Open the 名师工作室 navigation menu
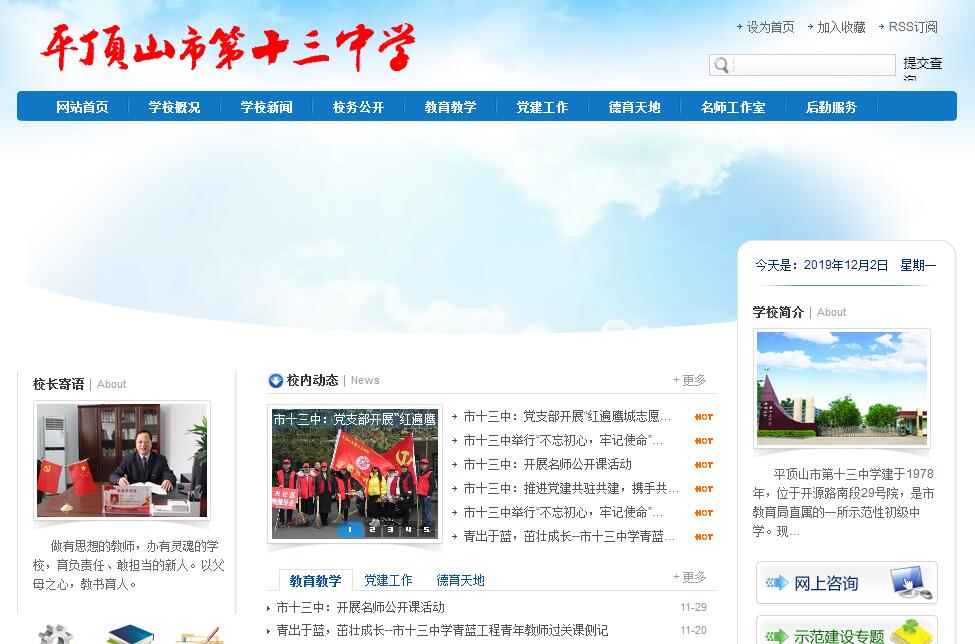The width and height of the screenshot is (975, 644). (733, 107)
